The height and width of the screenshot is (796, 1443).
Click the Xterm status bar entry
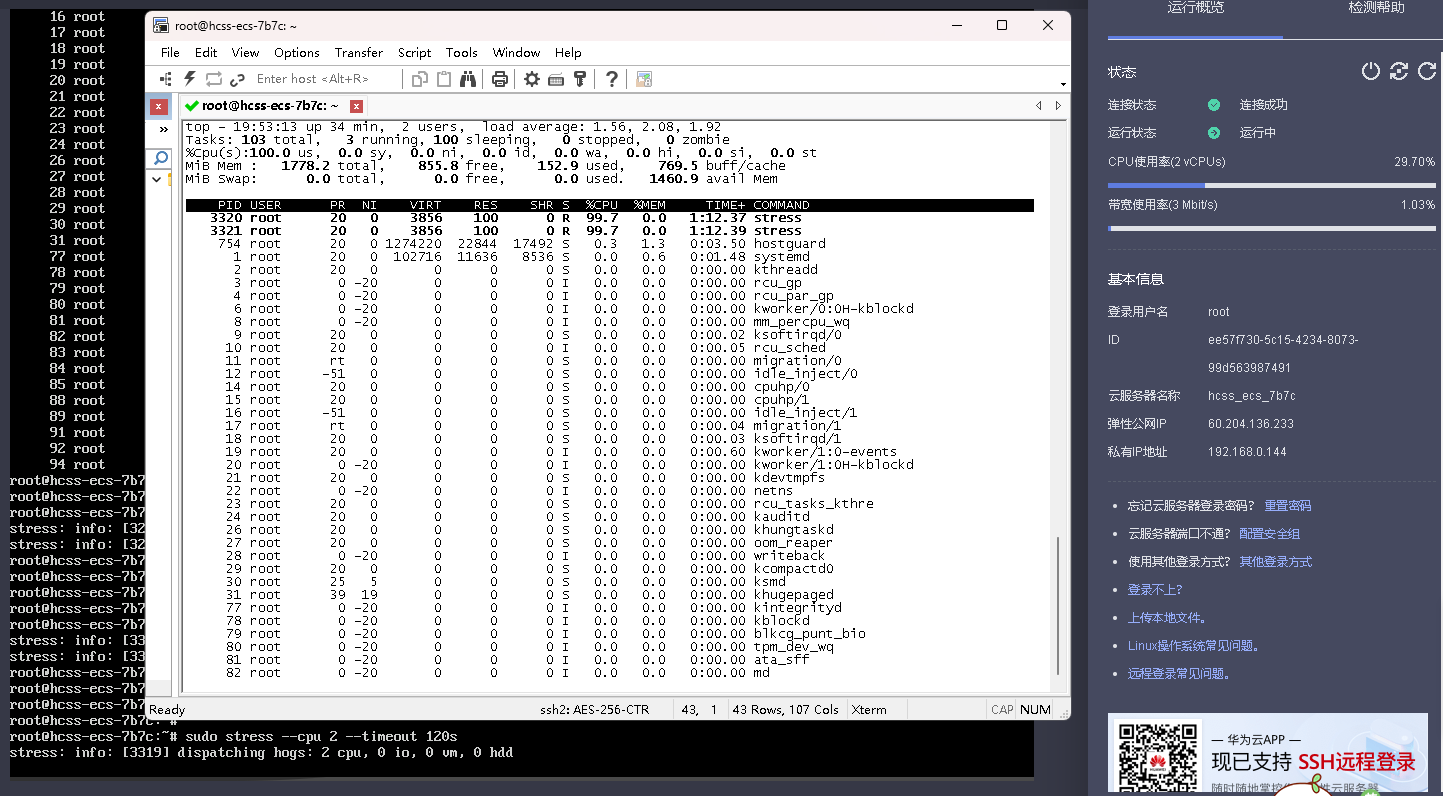click(x=868, y=710)
